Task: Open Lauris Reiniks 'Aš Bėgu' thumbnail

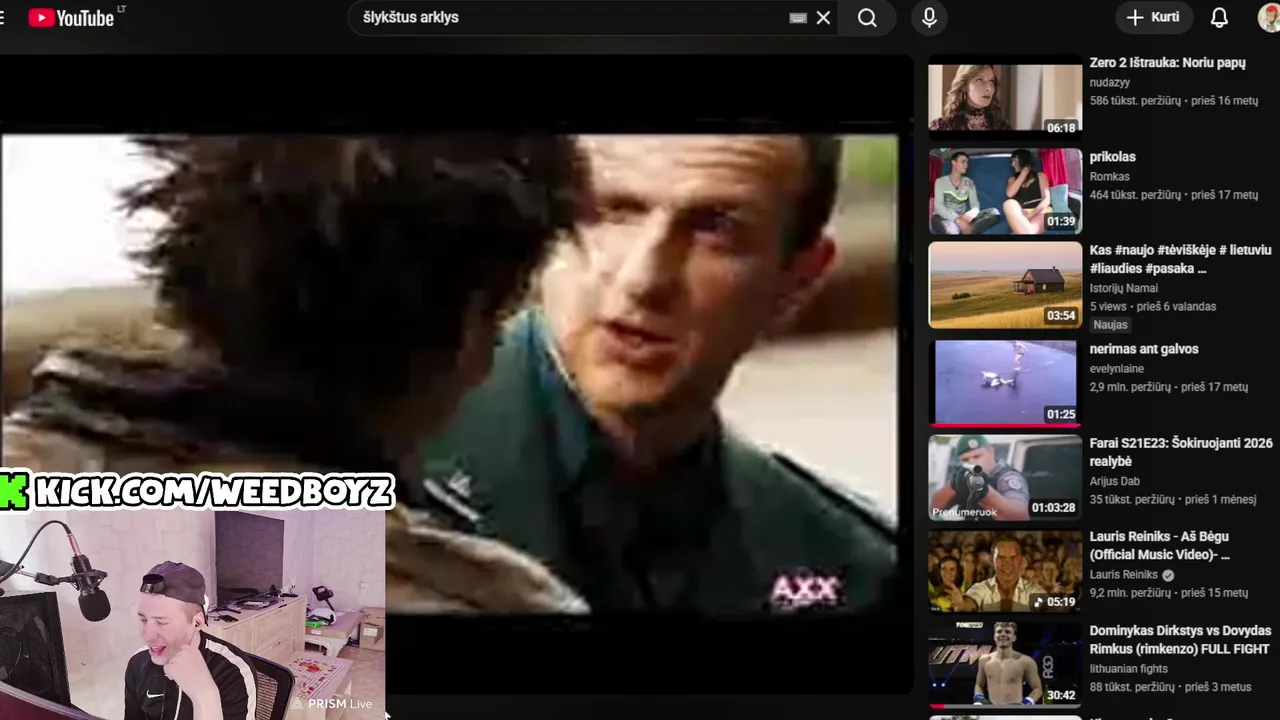Action: click(1005, 571)
